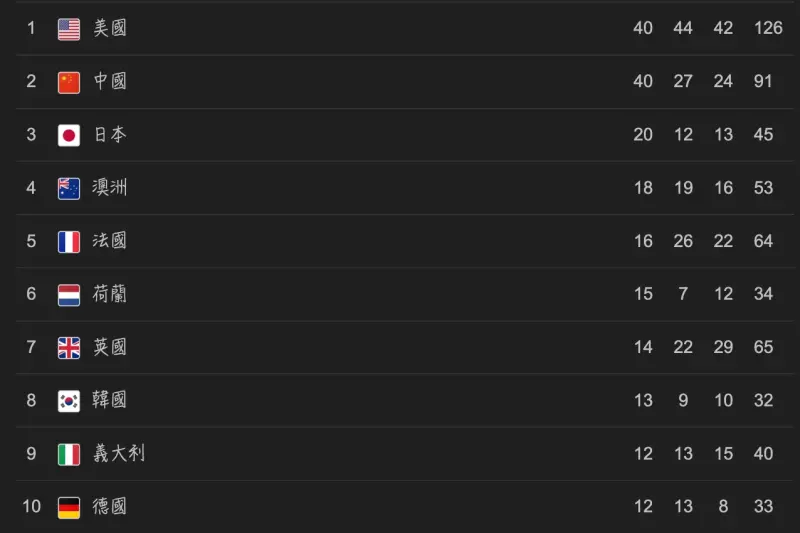
Task: Click the Australia flag icon
Action: 69,189
